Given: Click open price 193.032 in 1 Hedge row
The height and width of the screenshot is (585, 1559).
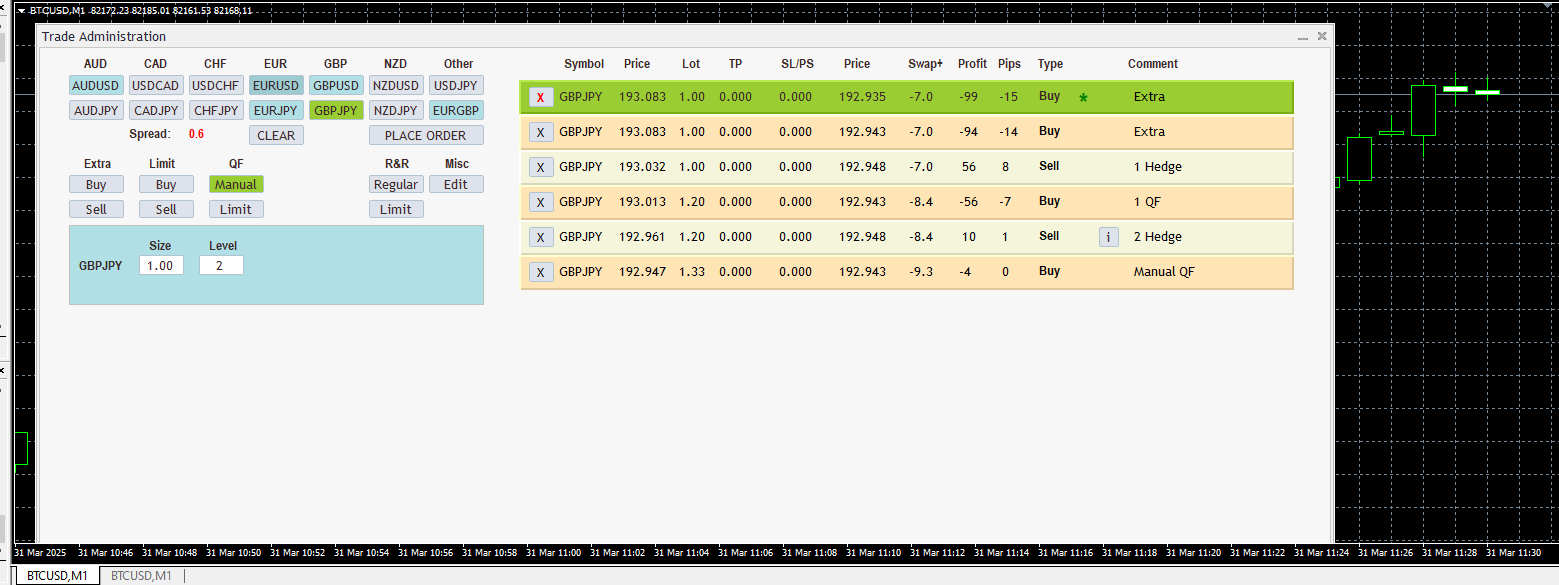Looking at the screenshot, I should pos(642,167).
